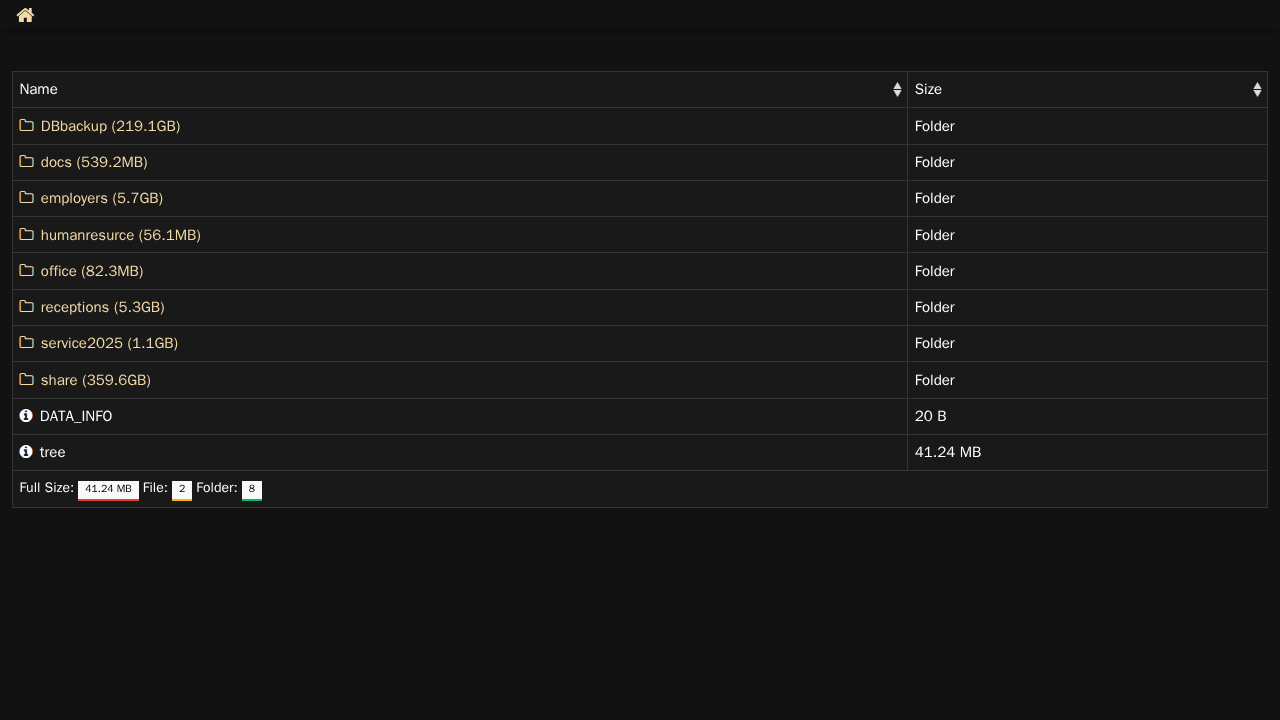
Task: Click the info icon beside DATA_INFO
Action: tap(26, 416)
